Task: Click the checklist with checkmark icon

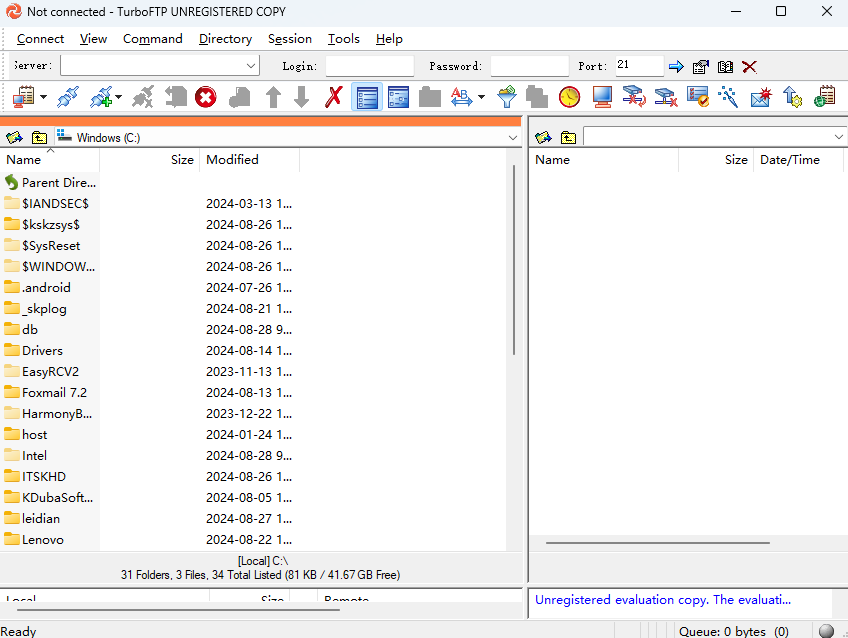Action: point(698,97)
